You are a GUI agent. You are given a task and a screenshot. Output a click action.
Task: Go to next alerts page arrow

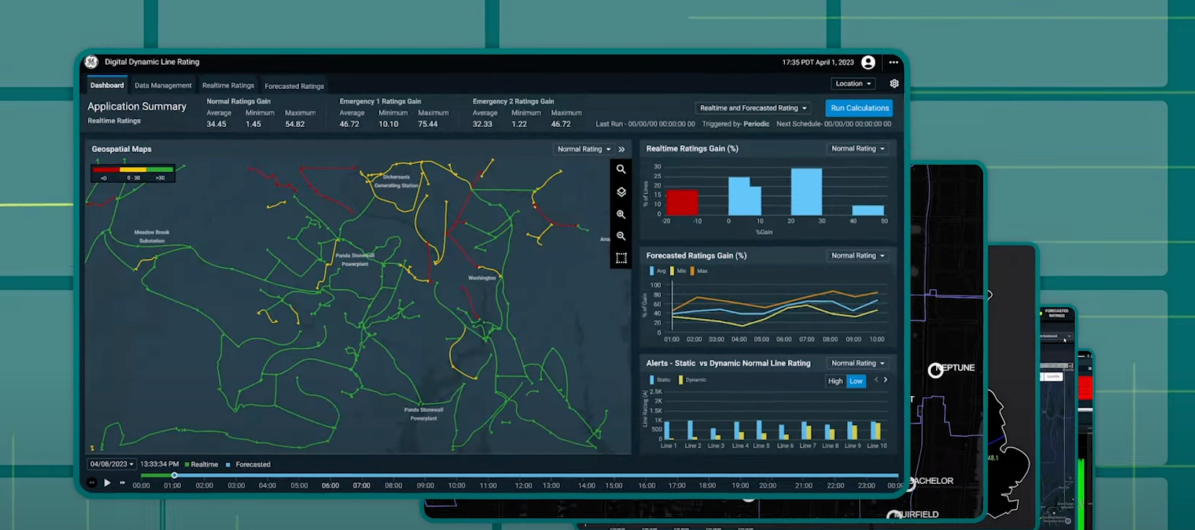886,380
